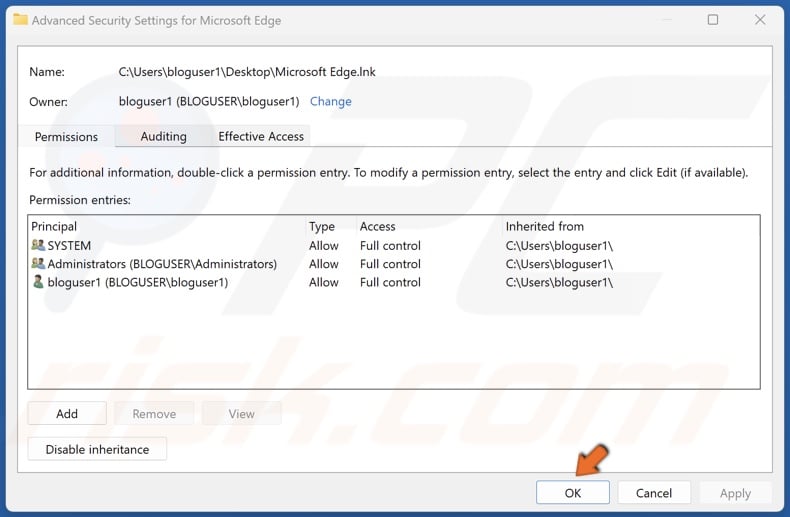Click Allow in the SYSTEM row
The height and width of the screenshot is (517, 790).
tap(323, 245)
